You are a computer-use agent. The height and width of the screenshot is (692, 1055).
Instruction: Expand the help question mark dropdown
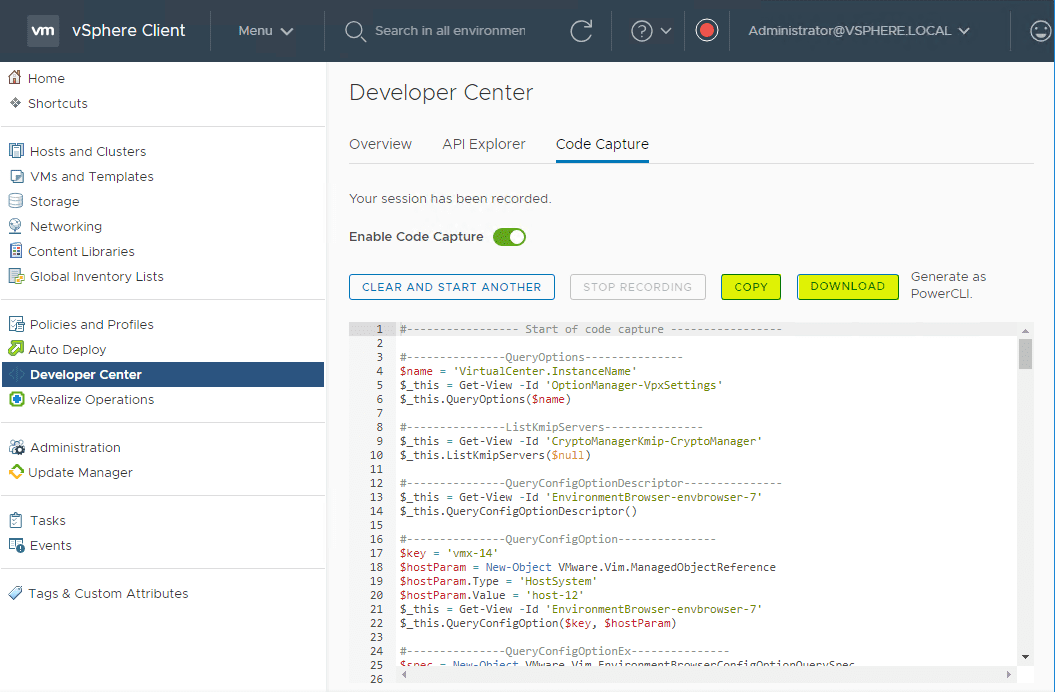pyautogui.click(x=651, y=31)
